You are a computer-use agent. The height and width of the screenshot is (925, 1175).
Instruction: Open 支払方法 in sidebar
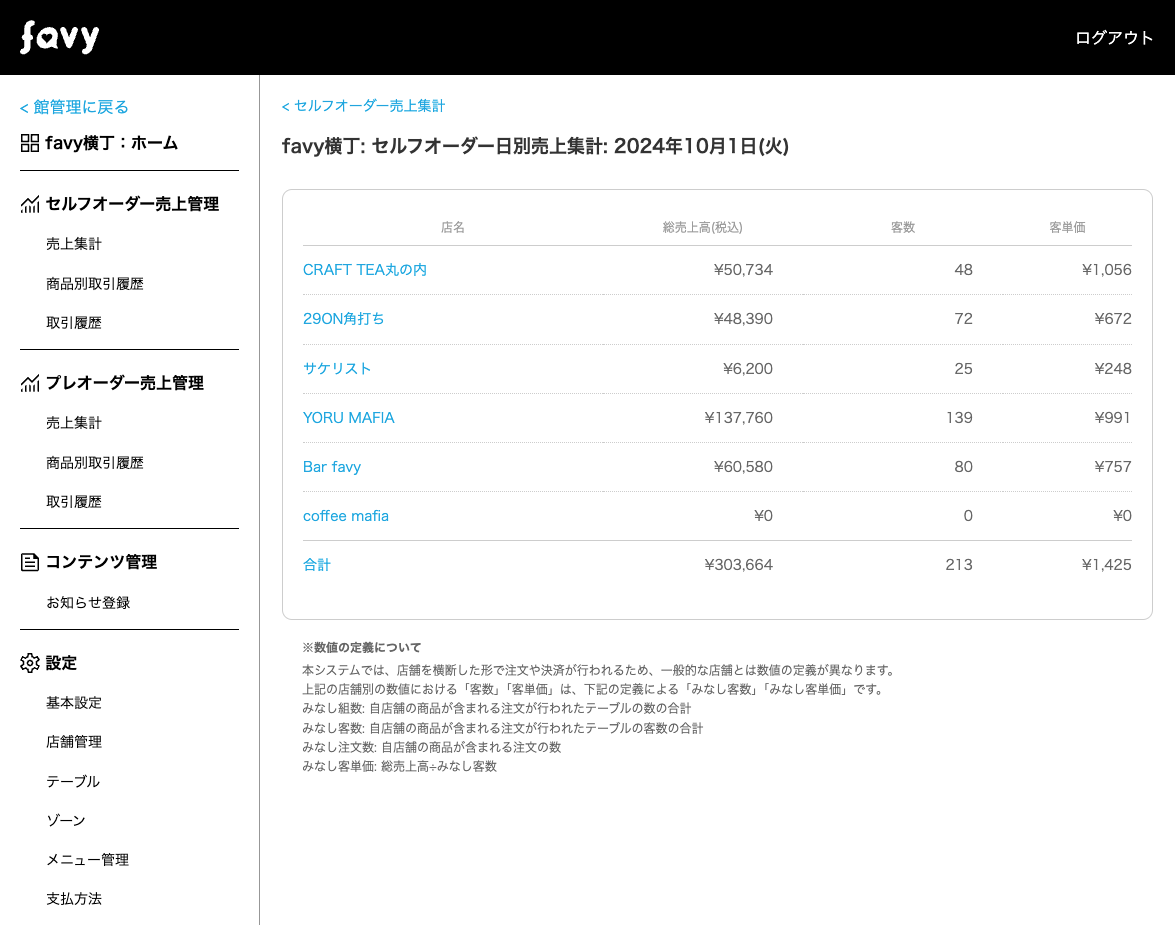[x=73, y=899]
